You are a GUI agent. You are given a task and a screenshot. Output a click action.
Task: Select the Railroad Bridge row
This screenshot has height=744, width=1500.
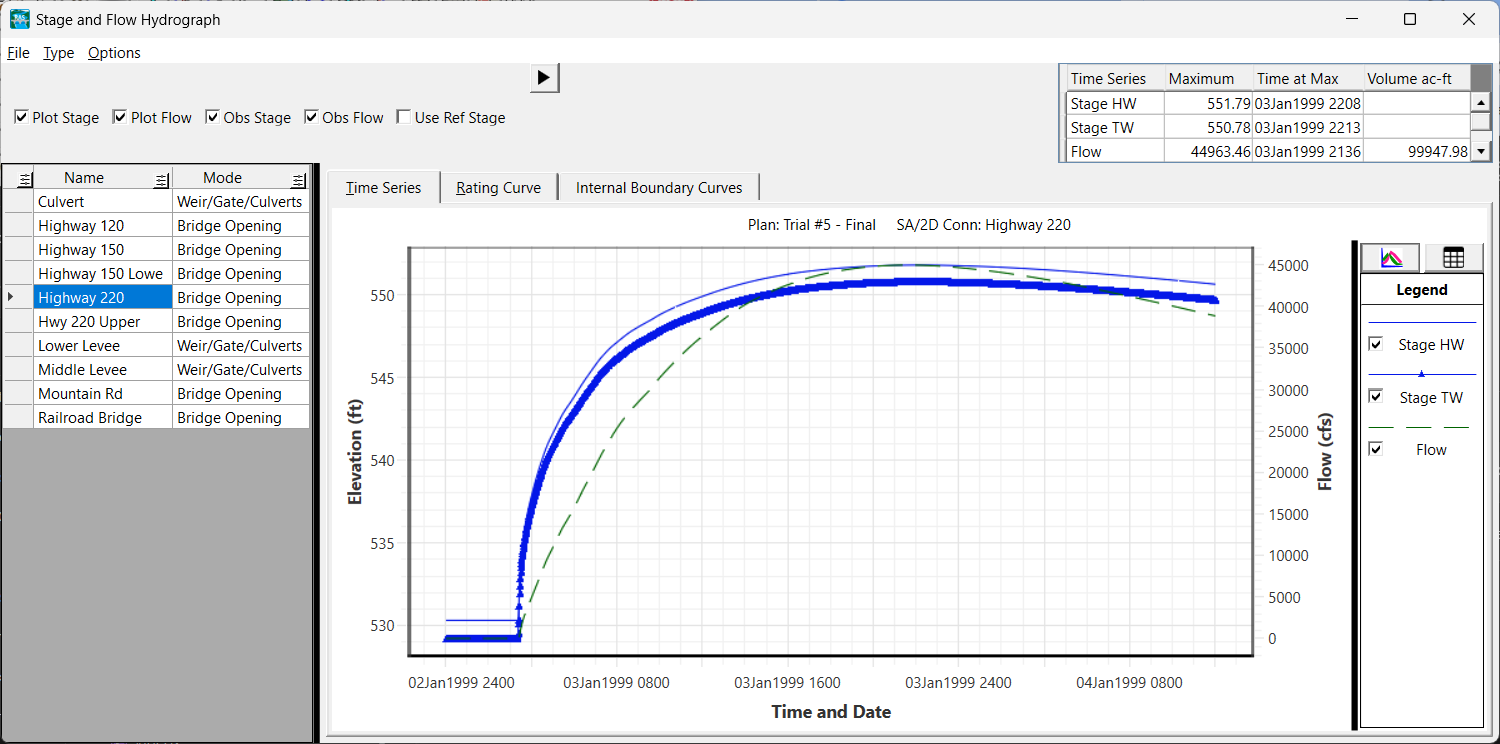90,418
